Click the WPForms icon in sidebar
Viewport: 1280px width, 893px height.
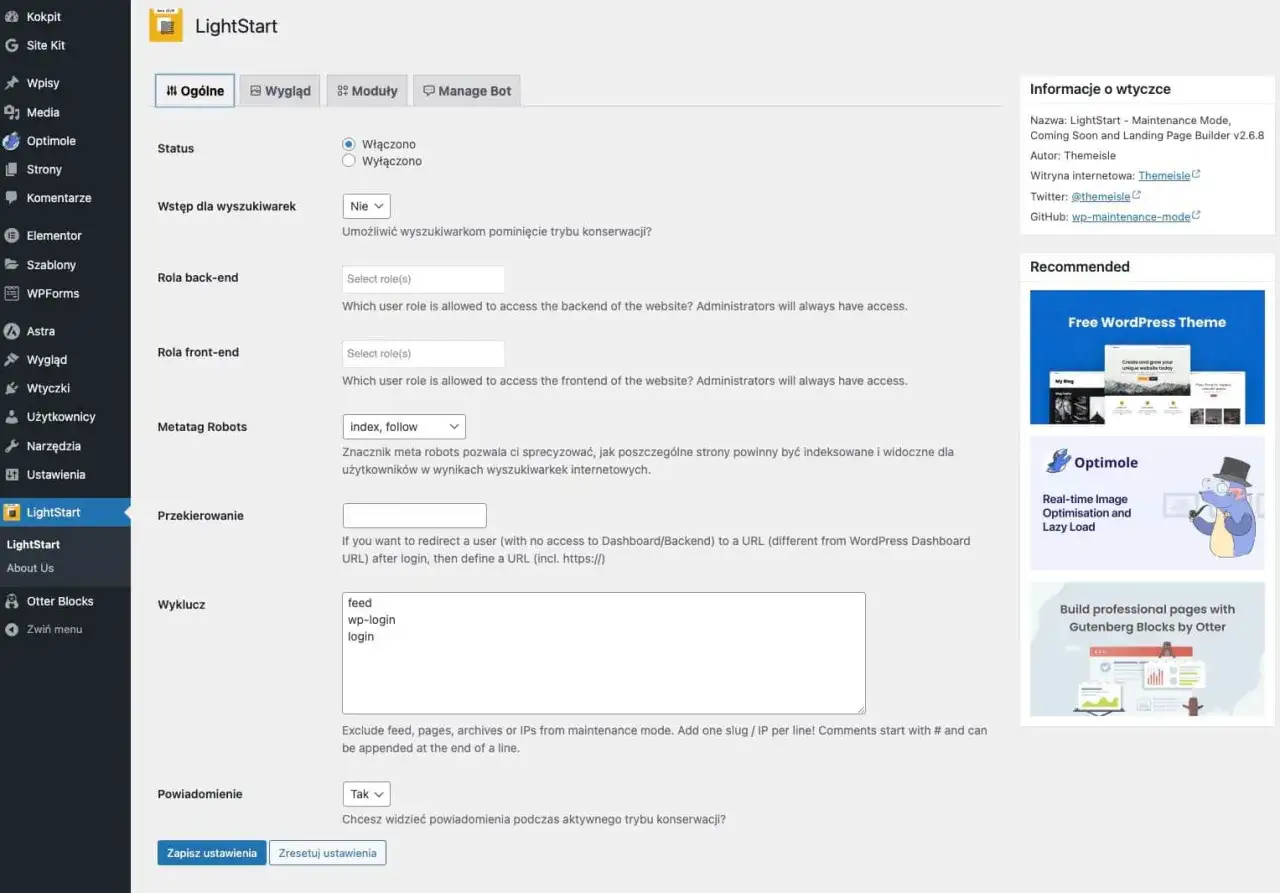[x=12, y=293]
